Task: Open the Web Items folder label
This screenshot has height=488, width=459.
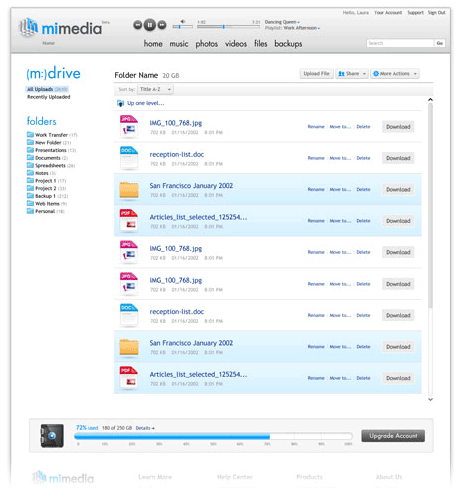Action: [47, 204]
